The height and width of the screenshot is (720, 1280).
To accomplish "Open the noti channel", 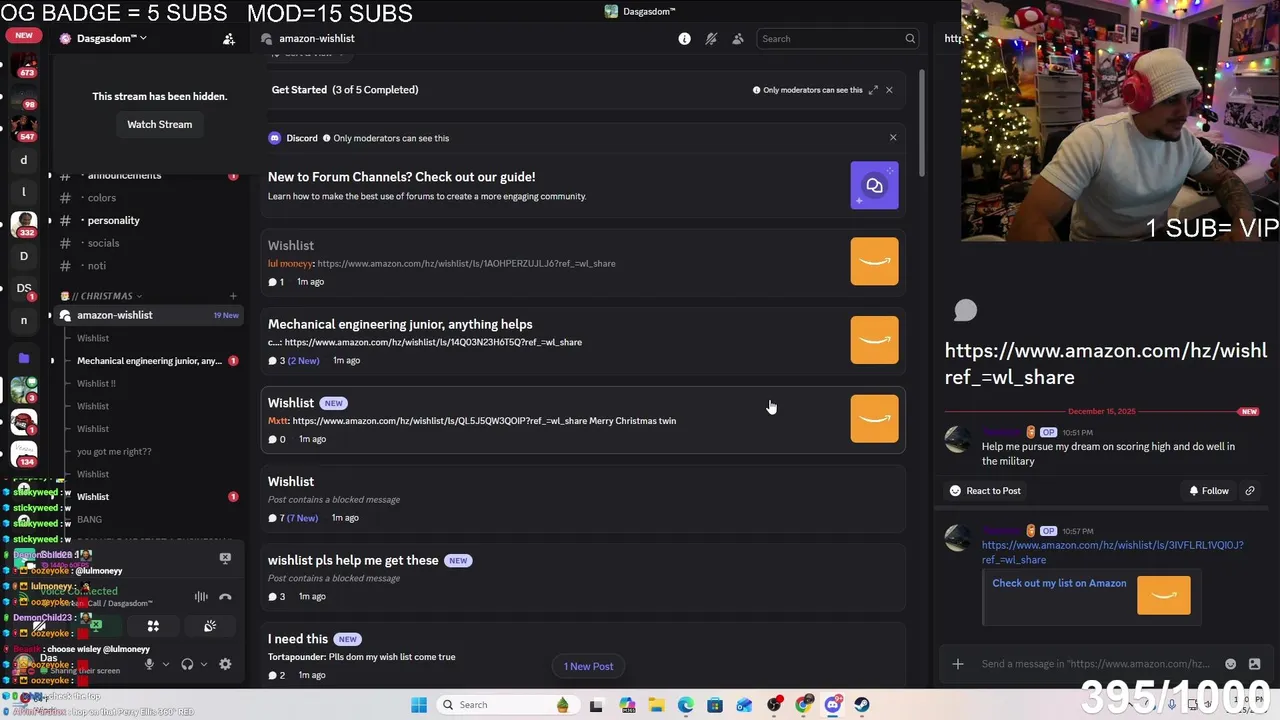I will pyautogui.click(x=148, y=266).
